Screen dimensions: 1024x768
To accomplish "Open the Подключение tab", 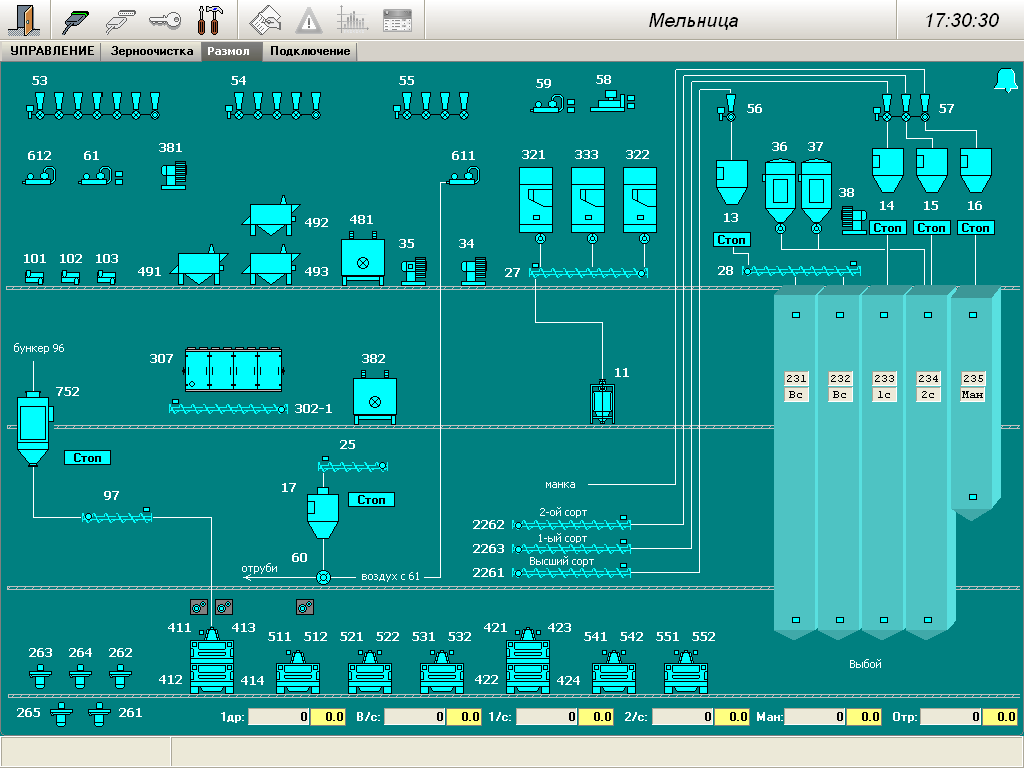I will (x=310, y=51).
